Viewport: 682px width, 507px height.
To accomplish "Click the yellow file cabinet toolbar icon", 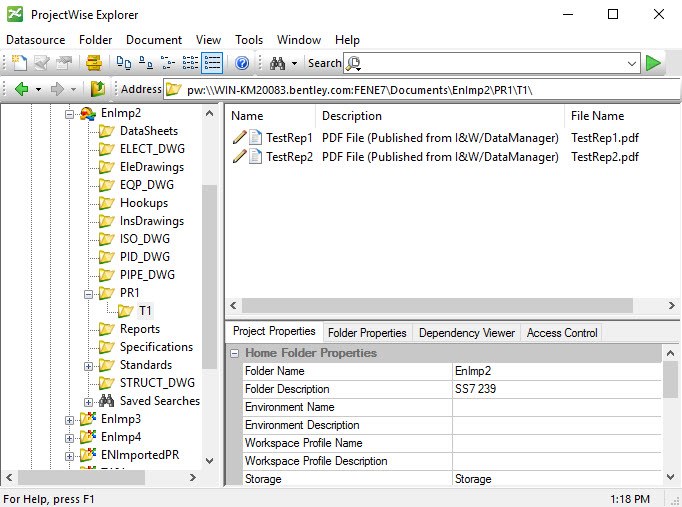I will (x=94, y=63).
